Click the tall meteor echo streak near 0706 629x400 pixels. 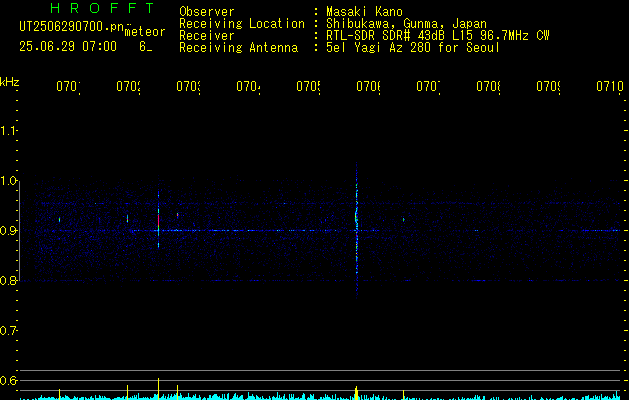[356, 231]
